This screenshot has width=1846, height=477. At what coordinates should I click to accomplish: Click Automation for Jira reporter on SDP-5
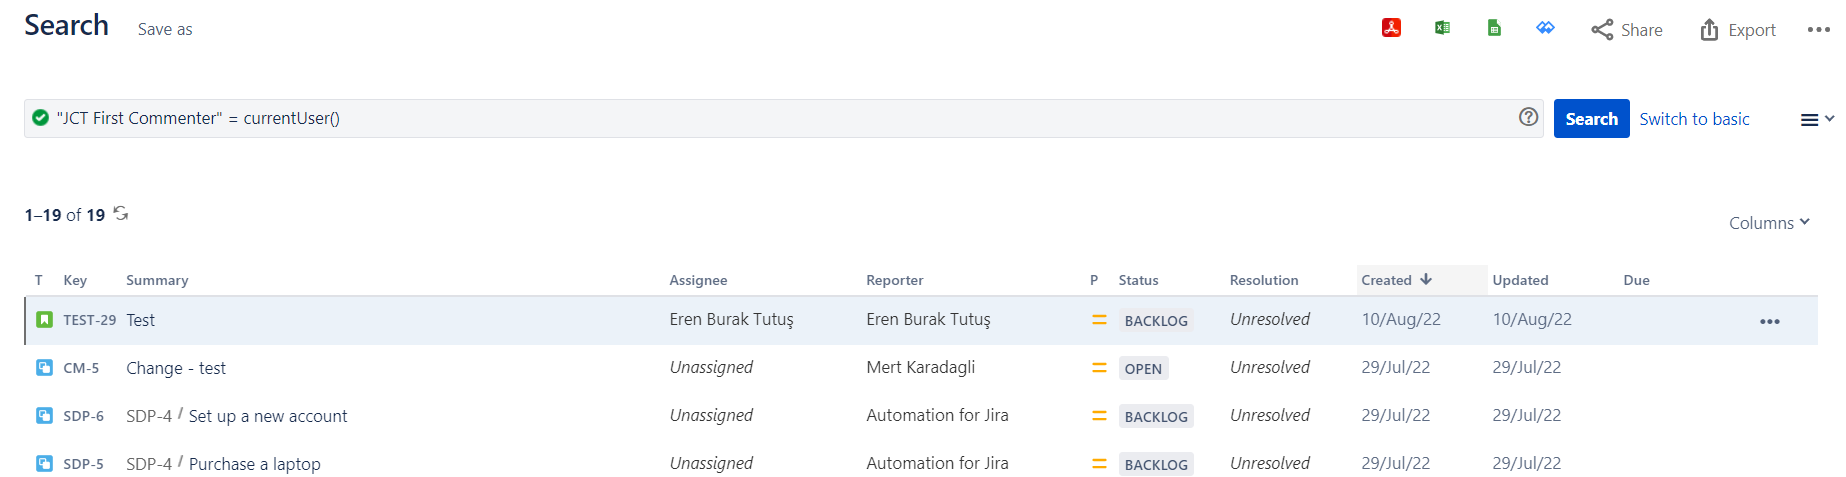[937, 464]
